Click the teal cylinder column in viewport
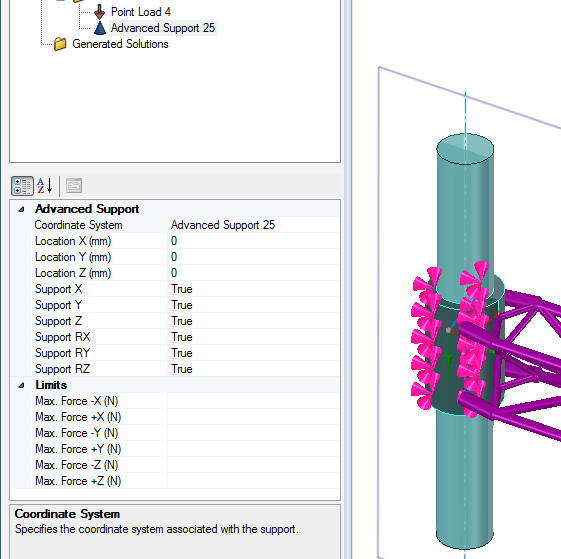This screenshot has width=561, height=559. pyautogui.click(x=465, y=222)
